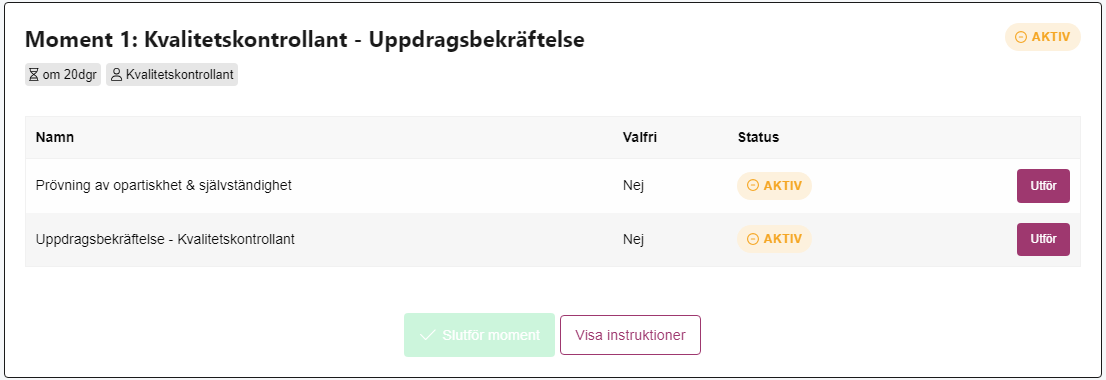The height and width of the screenshot is (380, 1106).
Task: Click the AKTIV status icon for the Prövning row
Action: (x=753, y=186)
